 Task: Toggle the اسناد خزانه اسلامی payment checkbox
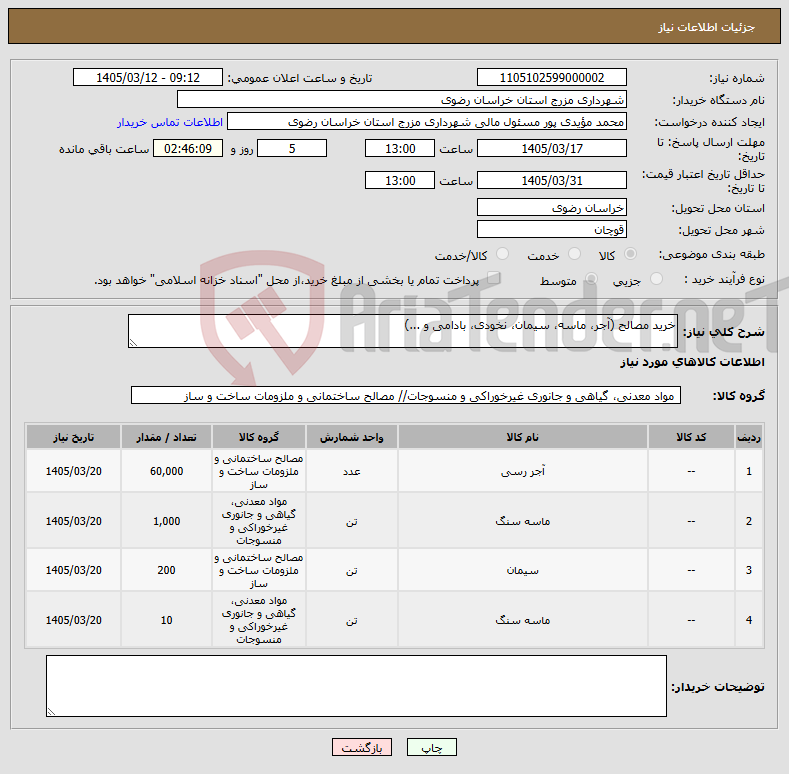pyautogui.click(x=494, y=278)
